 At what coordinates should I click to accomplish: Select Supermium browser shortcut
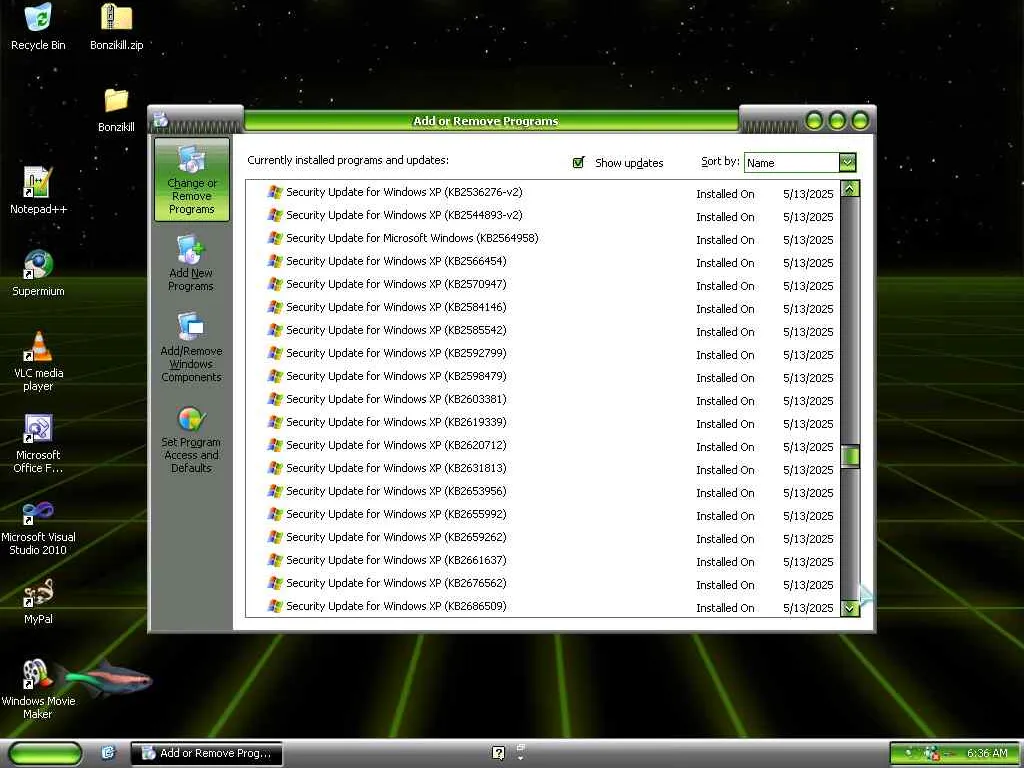(x=38, y=273)
